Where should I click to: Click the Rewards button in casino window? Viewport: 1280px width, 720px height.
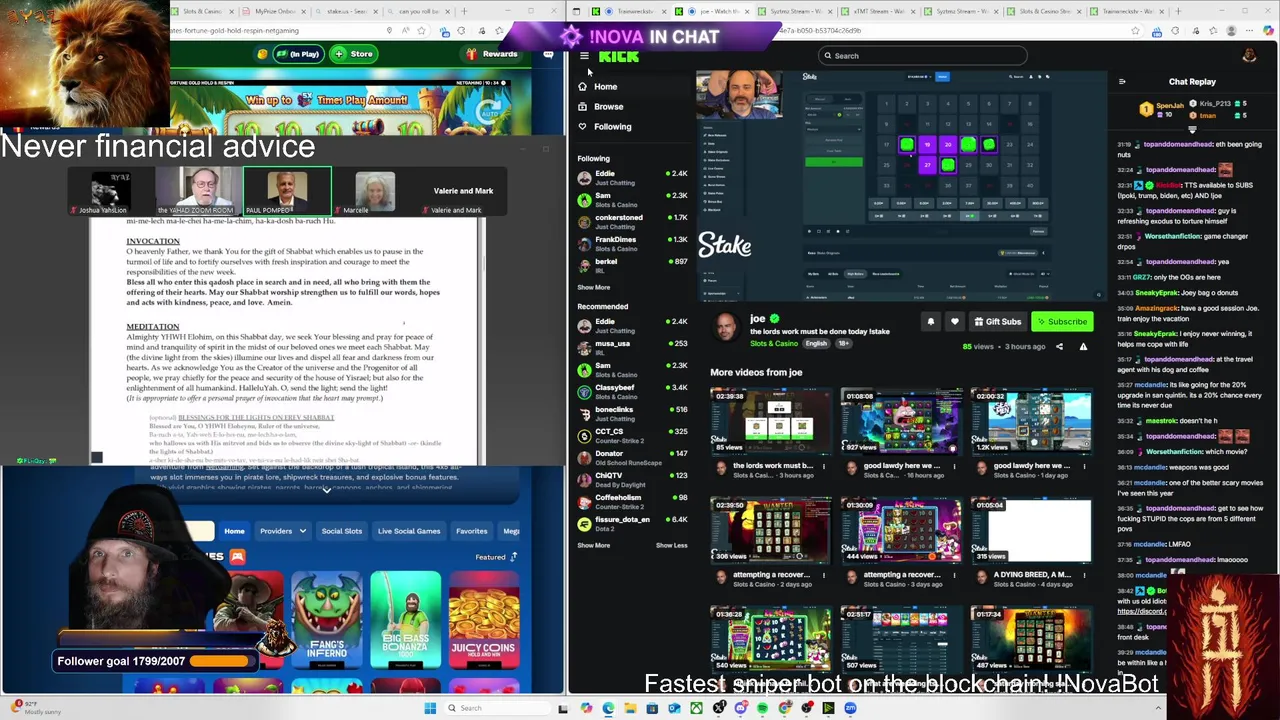click(492, 54)
